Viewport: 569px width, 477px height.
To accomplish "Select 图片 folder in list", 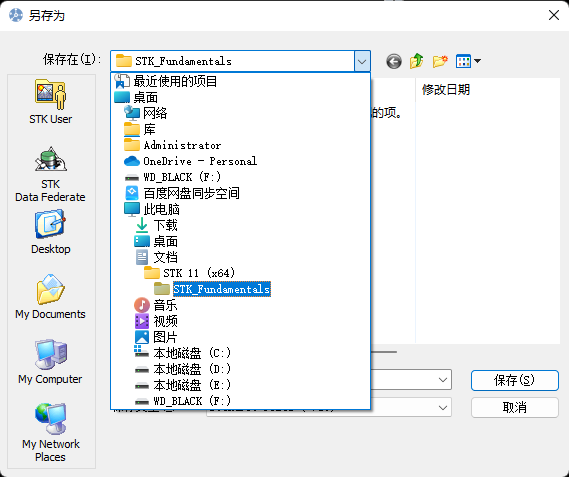I will pyautogui.click(x=156, y=337).
